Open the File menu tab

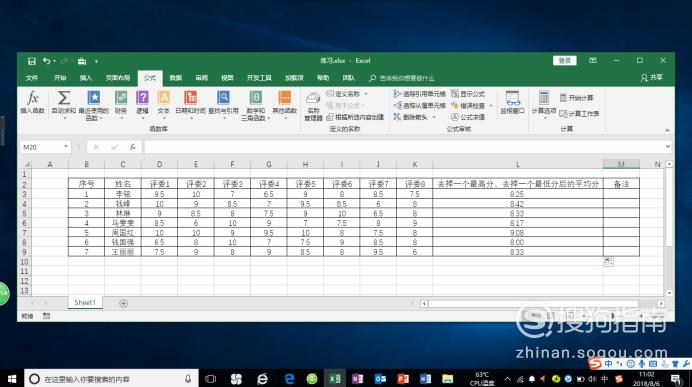32,78
